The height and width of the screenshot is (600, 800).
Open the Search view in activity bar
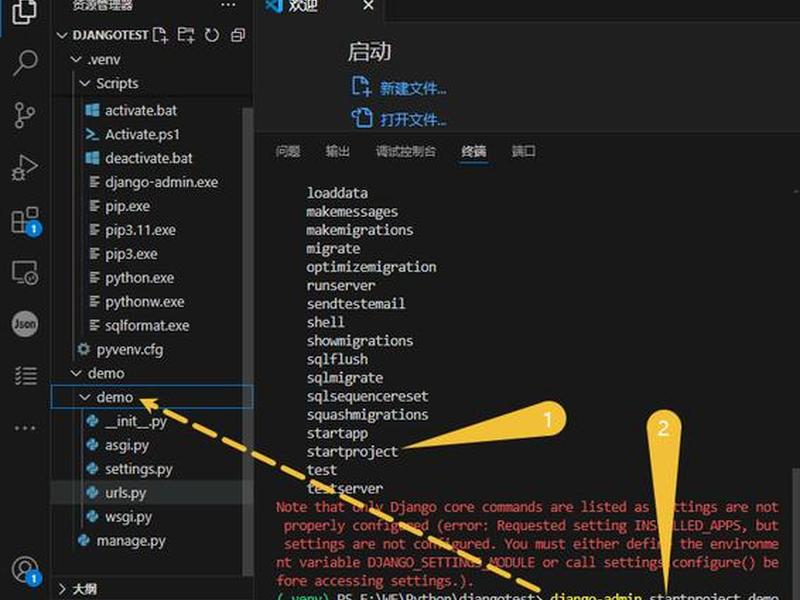point(24,62)
